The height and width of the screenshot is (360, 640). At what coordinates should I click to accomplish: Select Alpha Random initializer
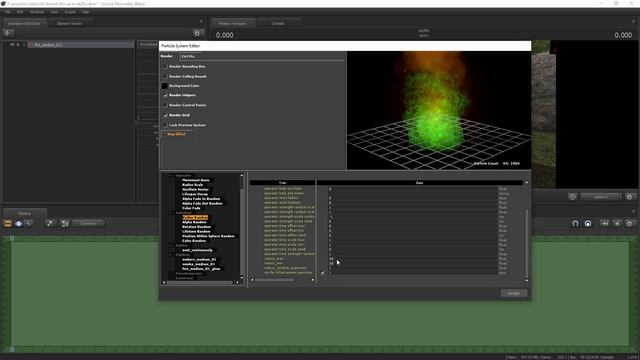click(x=194, y=222)
